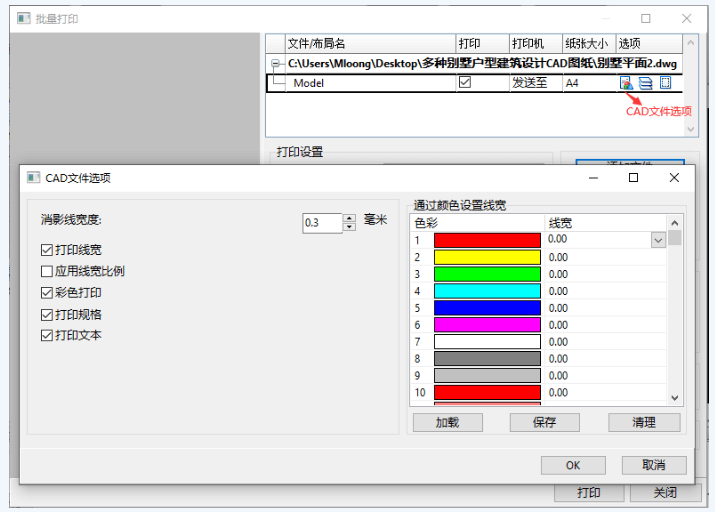Enable the 应用线宽比例 checkbox
The height and width of the screenshot is (512, 715).
pos(47,271)
